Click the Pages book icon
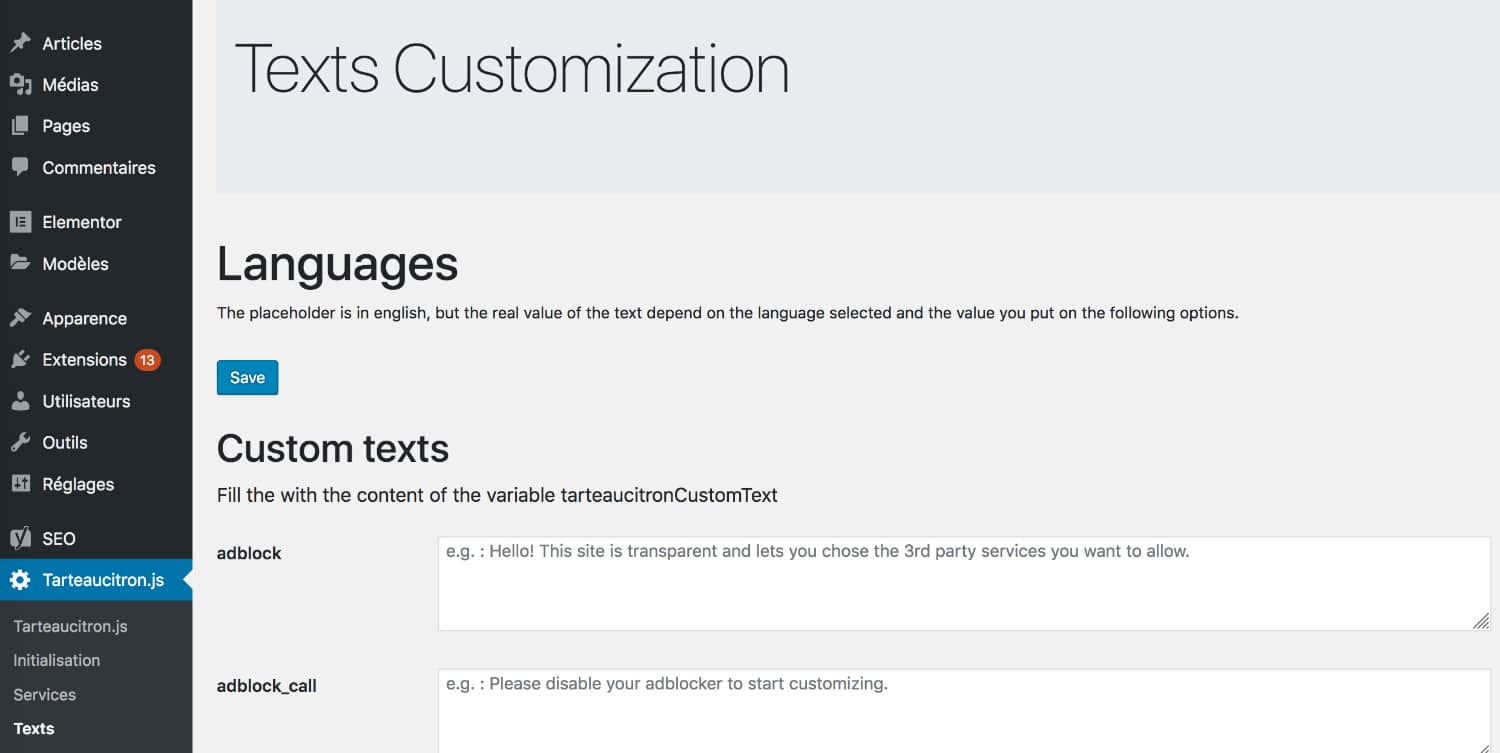The height and width of the screenshot is (753, 1500). pyautogui.click(x=20, y=126)
